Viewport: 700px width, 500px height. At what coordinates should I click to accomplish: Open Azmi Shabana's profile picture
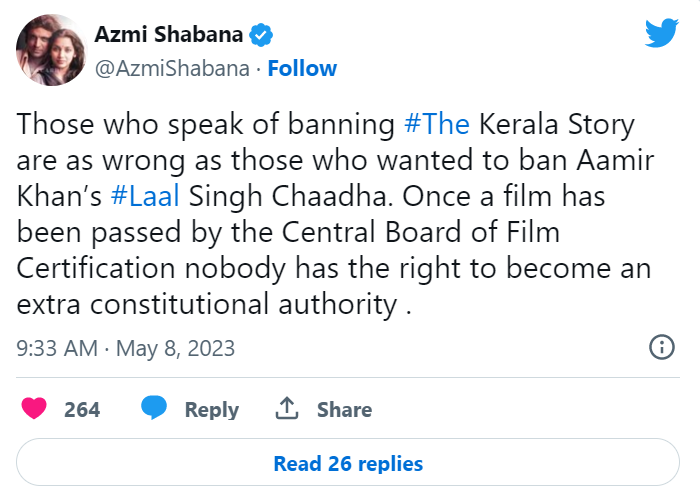50,50
